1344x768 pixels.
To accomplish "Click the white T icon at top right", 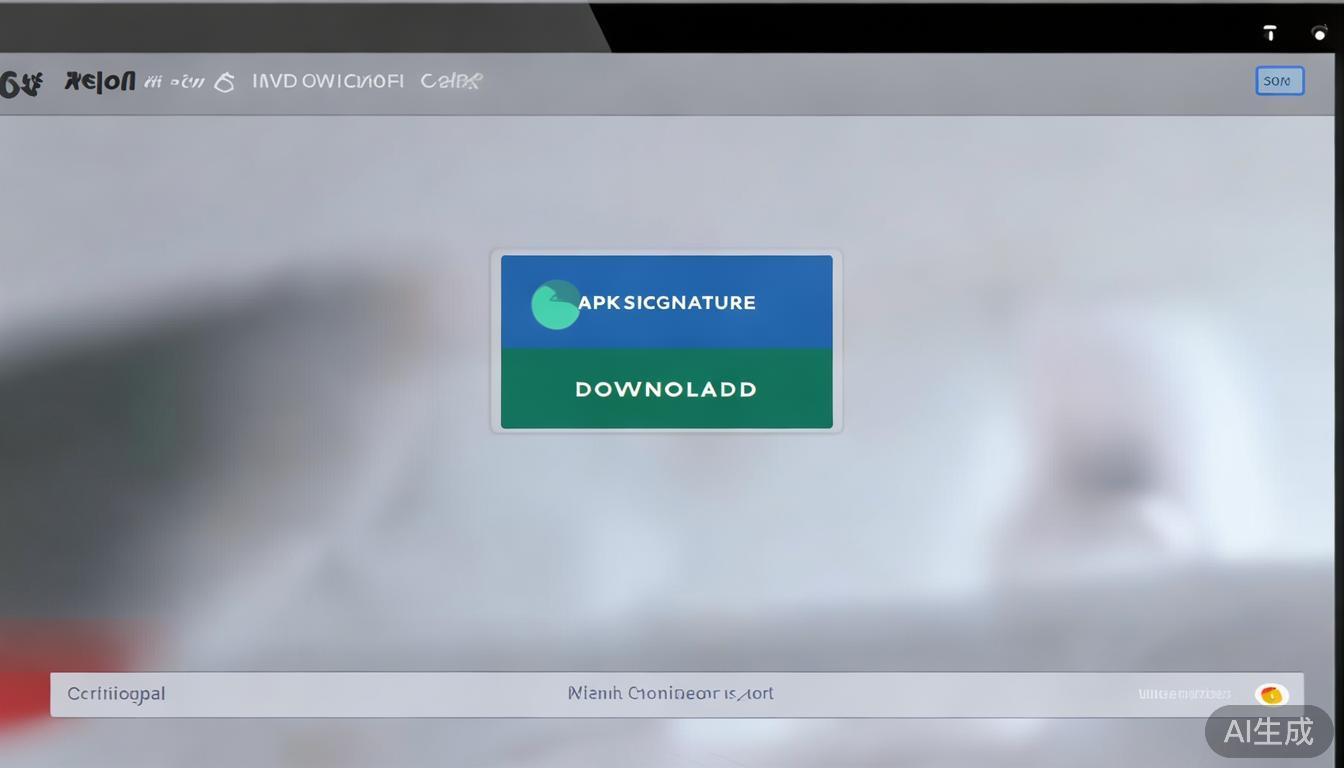I will (1270, 33).
